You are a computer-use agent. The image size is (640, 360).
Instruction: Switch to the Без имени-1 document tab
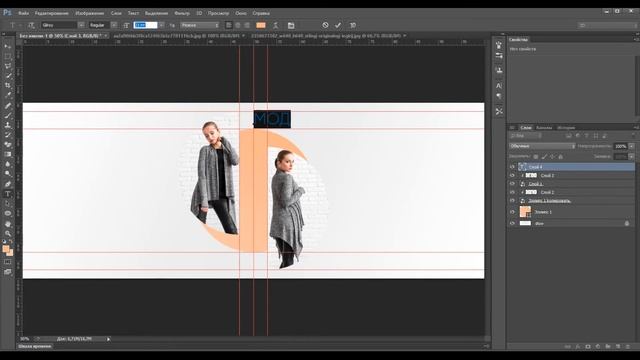60,36
